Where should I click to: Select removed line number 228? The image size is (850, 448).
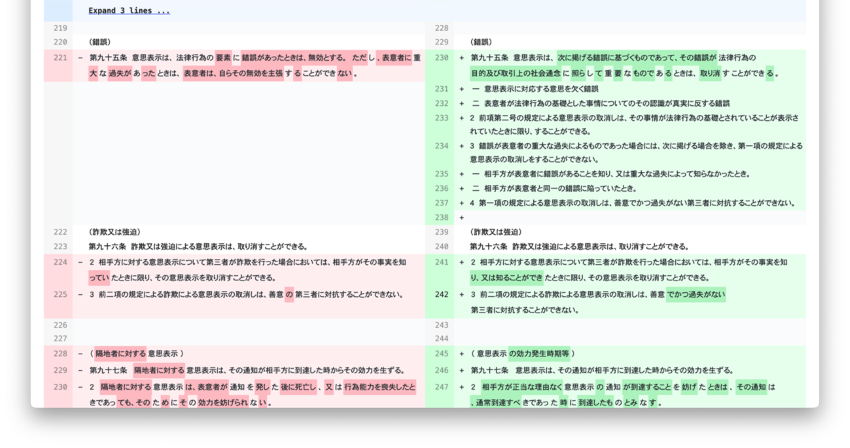tap(60, 354)
